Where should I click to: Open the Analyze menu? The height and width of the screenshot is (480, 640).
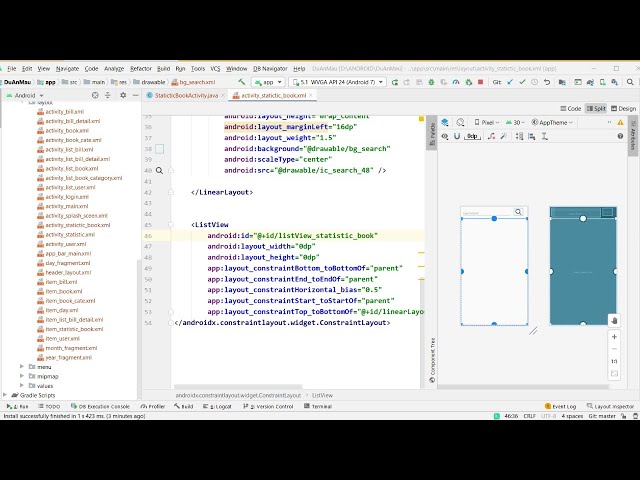pos(114,69)
